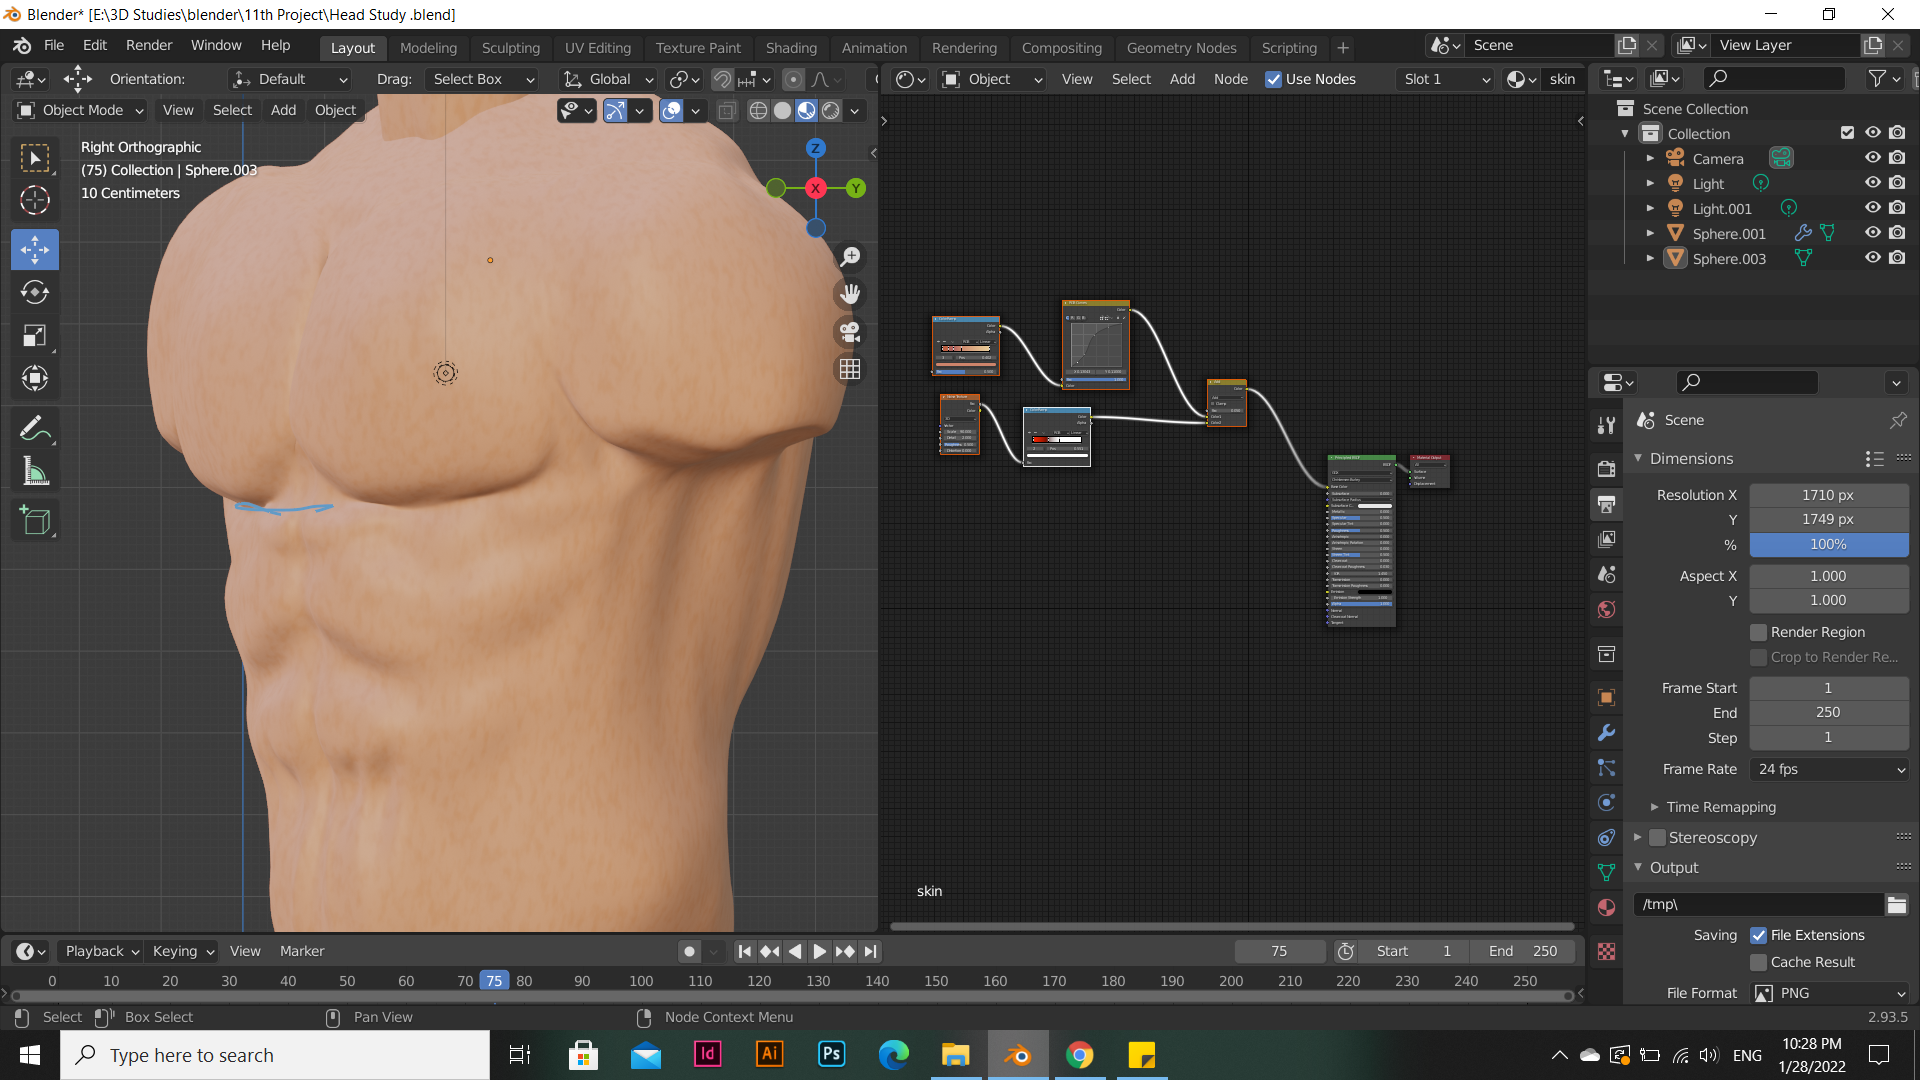Select the Cursor tool

coord(35,201)
